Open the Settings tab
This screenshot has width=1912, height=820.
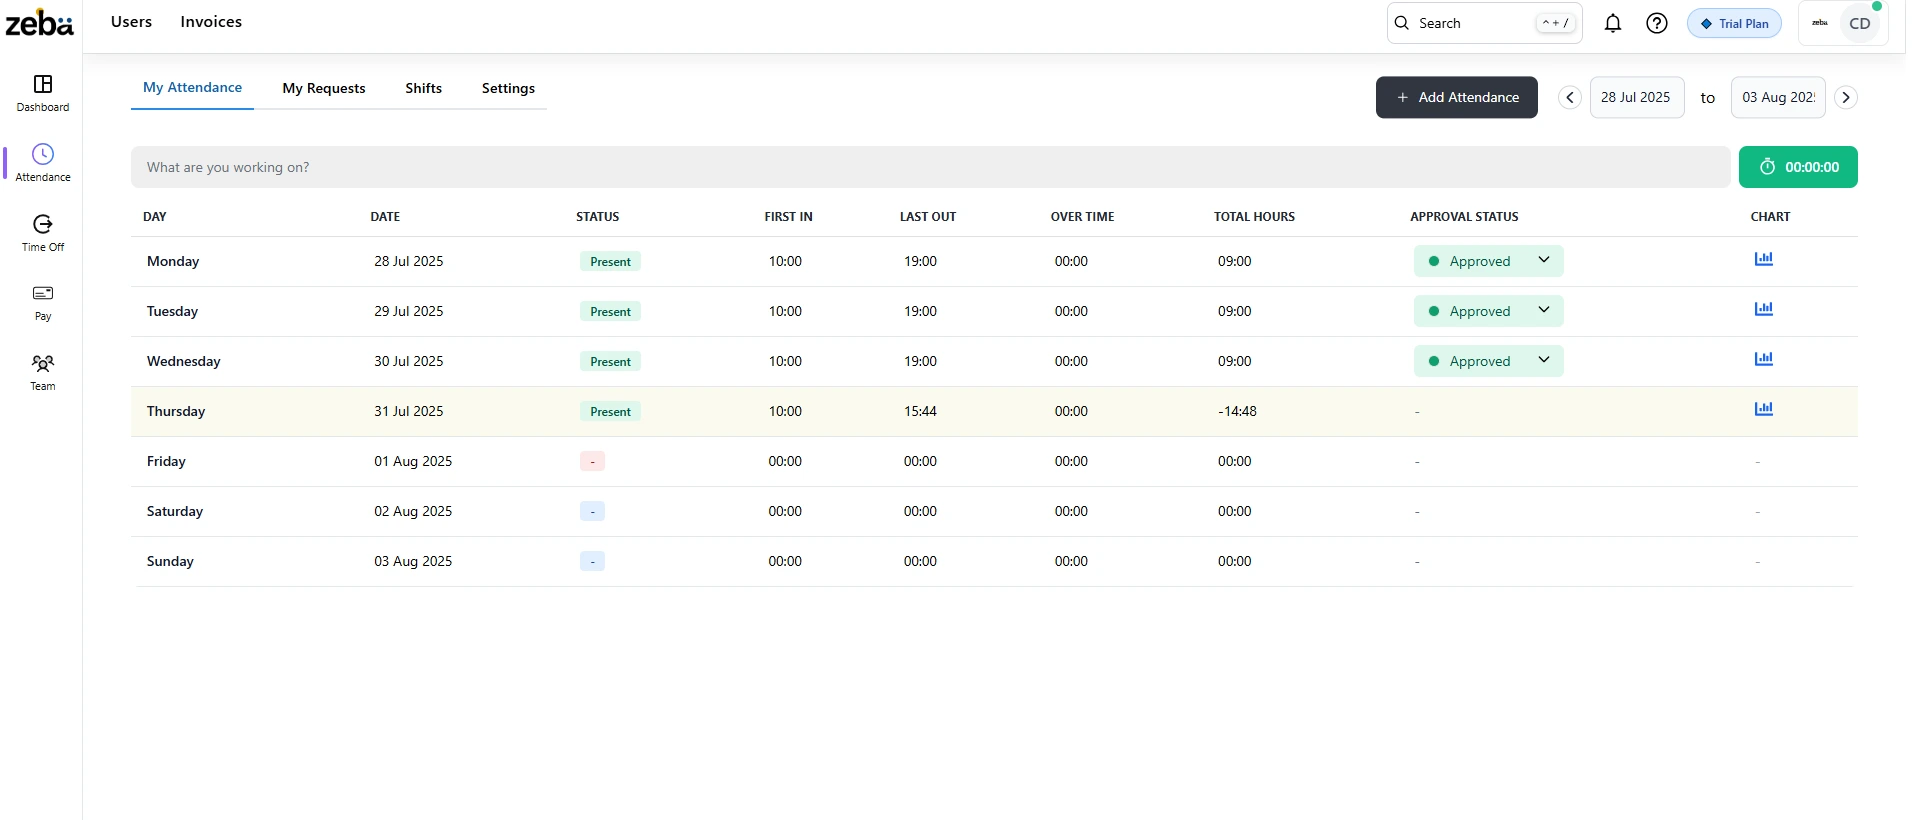(x=508, y=88)
